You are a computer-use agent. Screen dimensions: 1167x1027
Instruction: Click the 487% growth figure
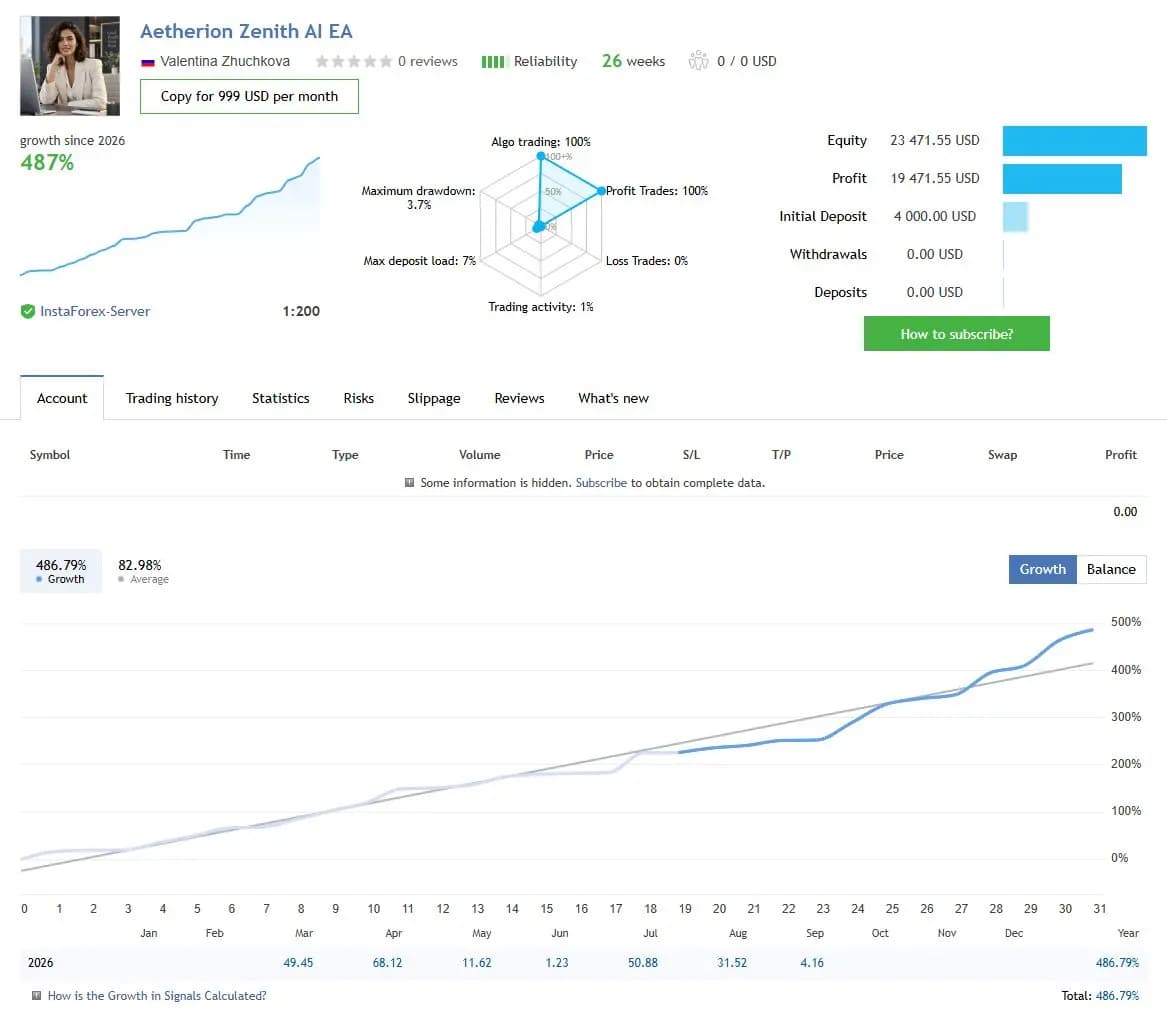pos(47,162)
